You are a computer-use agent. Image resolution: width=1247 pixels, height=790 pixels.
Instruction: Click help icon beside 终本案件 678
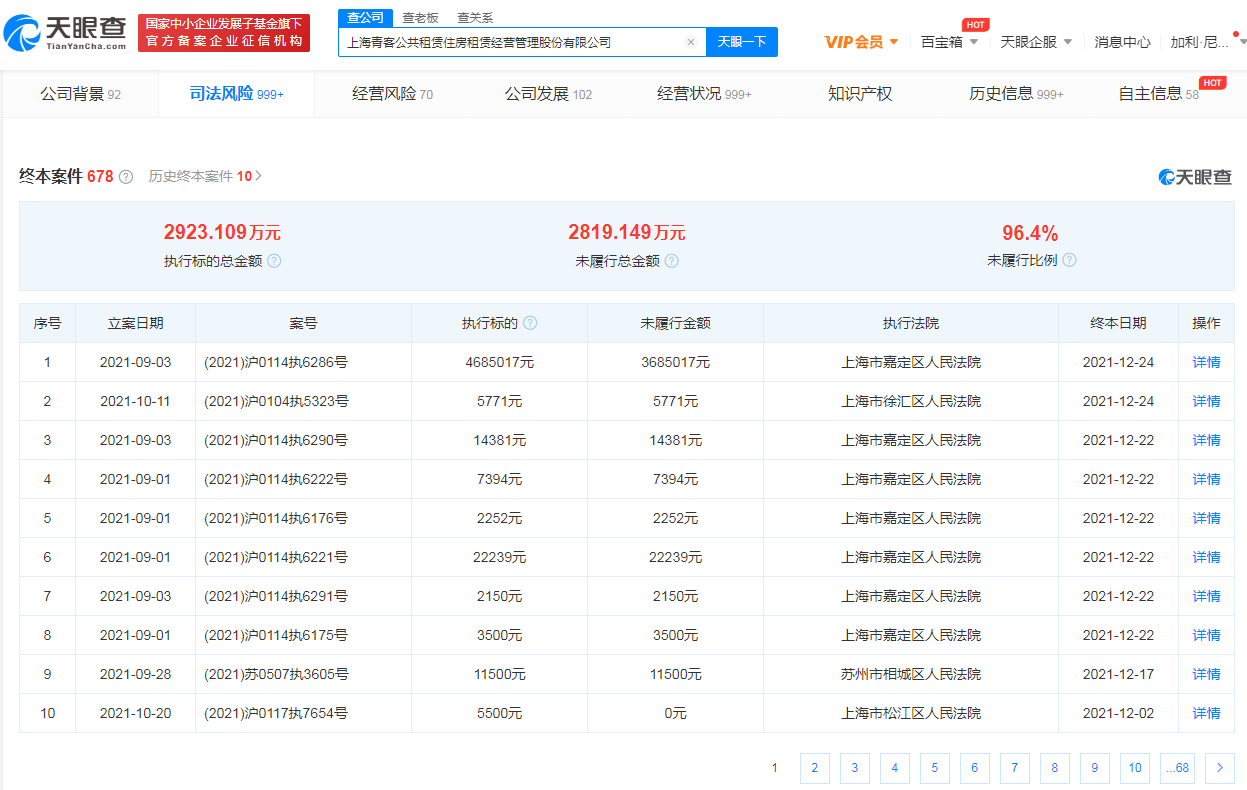126,177
